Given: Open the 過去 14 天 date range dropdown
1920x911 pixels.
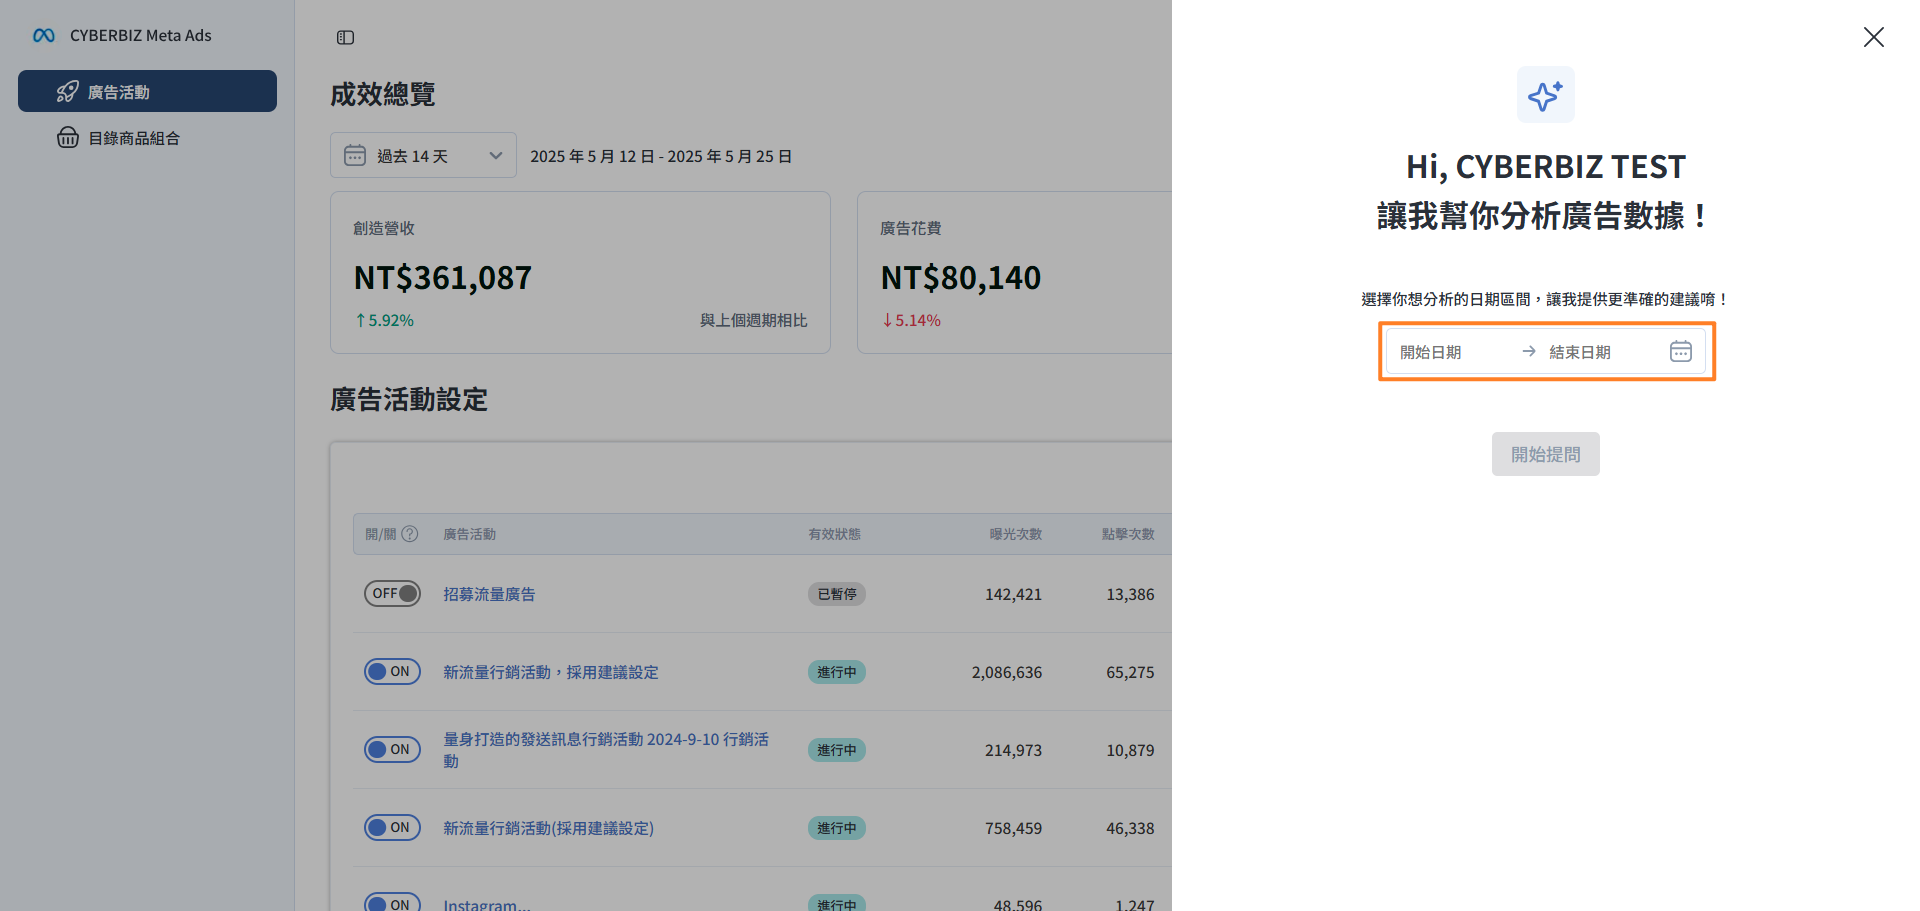Looking at the screenshot, I should click(x=423, y=155).
